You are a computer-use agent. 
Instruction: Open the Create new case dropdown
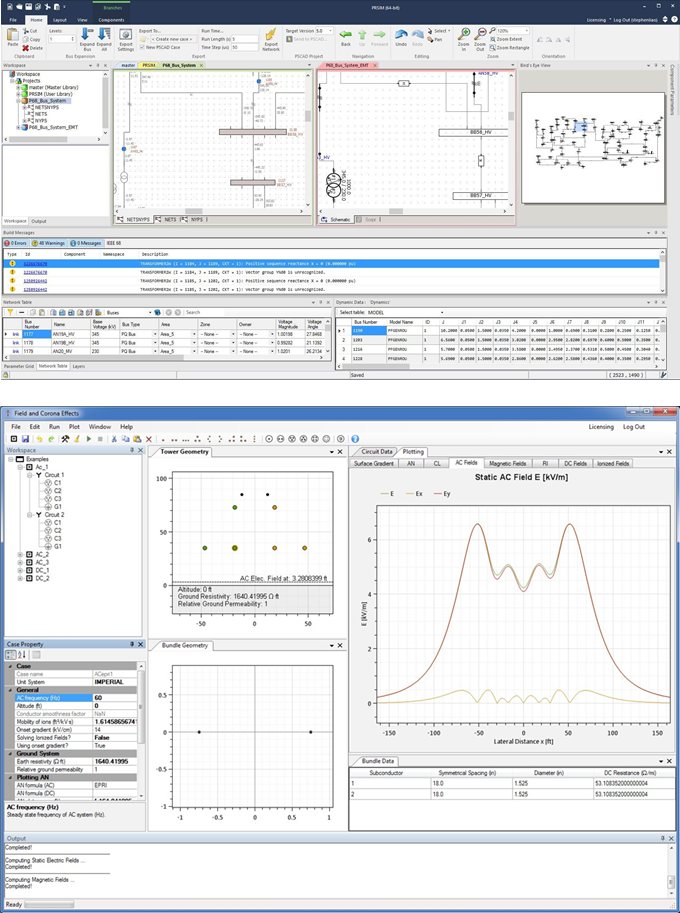tap(172, 39)
